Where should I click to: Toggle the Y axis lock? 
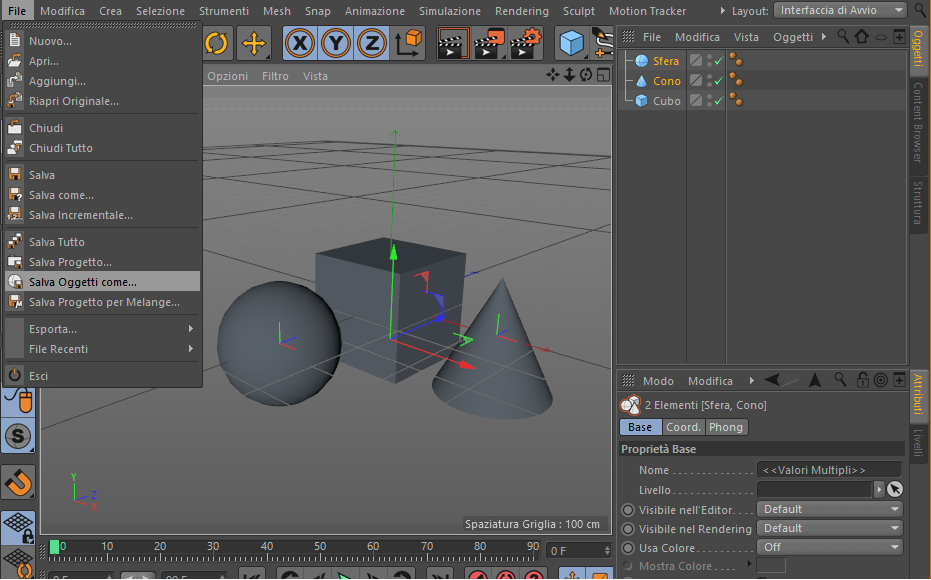coord(336,43)
